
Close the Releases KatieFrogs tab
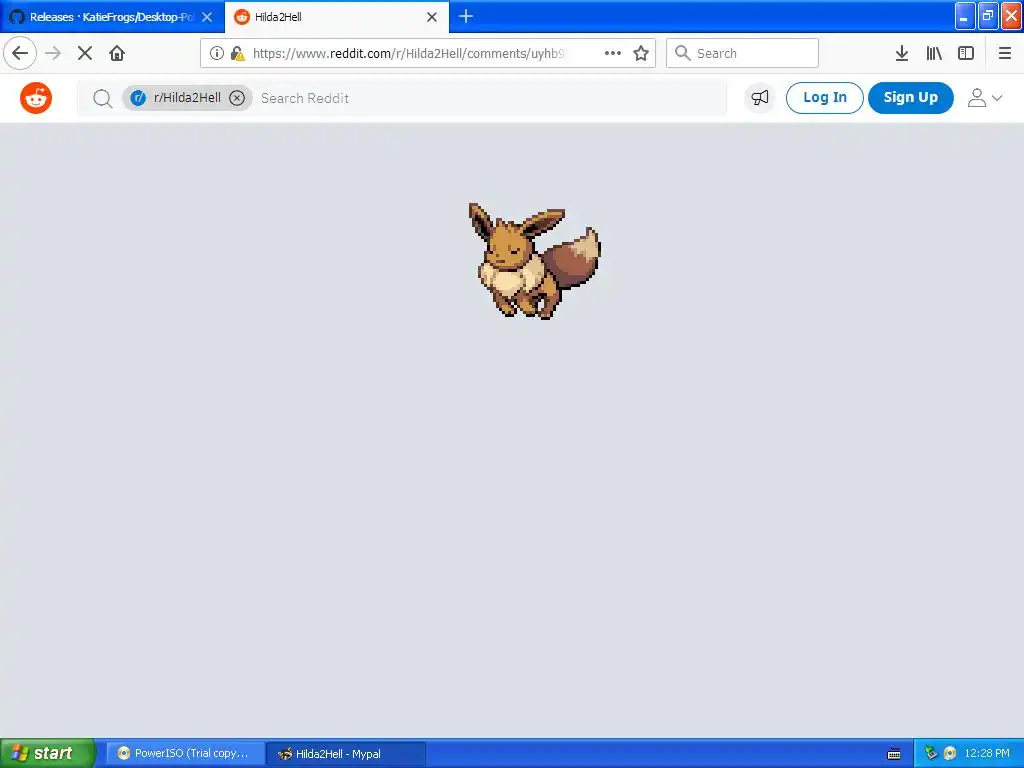tap(207, 17)
